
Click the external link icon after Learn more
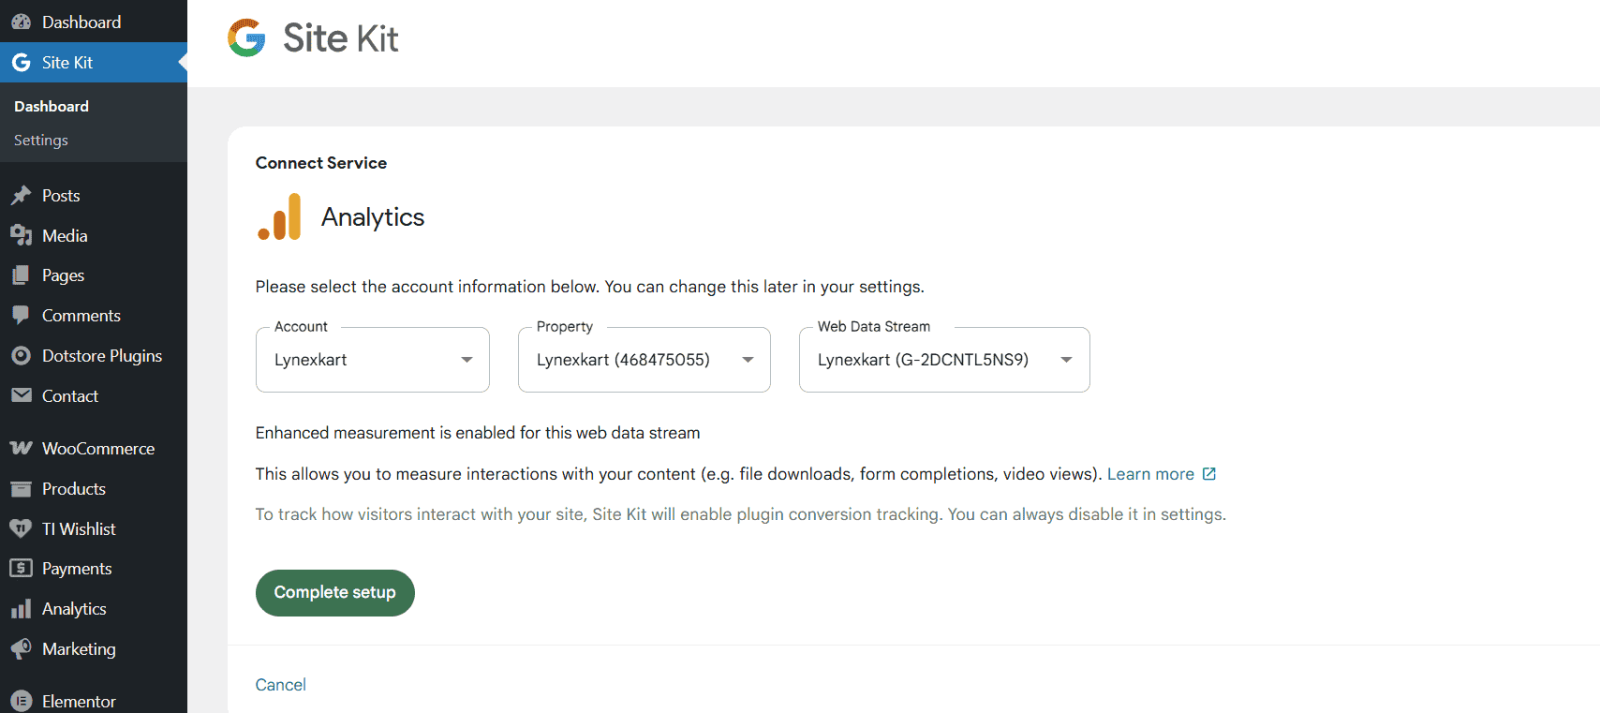click(1209, 474)
